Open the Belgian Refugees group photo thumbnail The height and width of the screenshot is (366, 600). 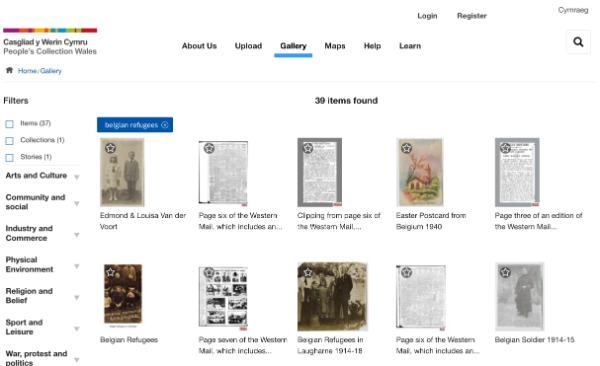123,294
